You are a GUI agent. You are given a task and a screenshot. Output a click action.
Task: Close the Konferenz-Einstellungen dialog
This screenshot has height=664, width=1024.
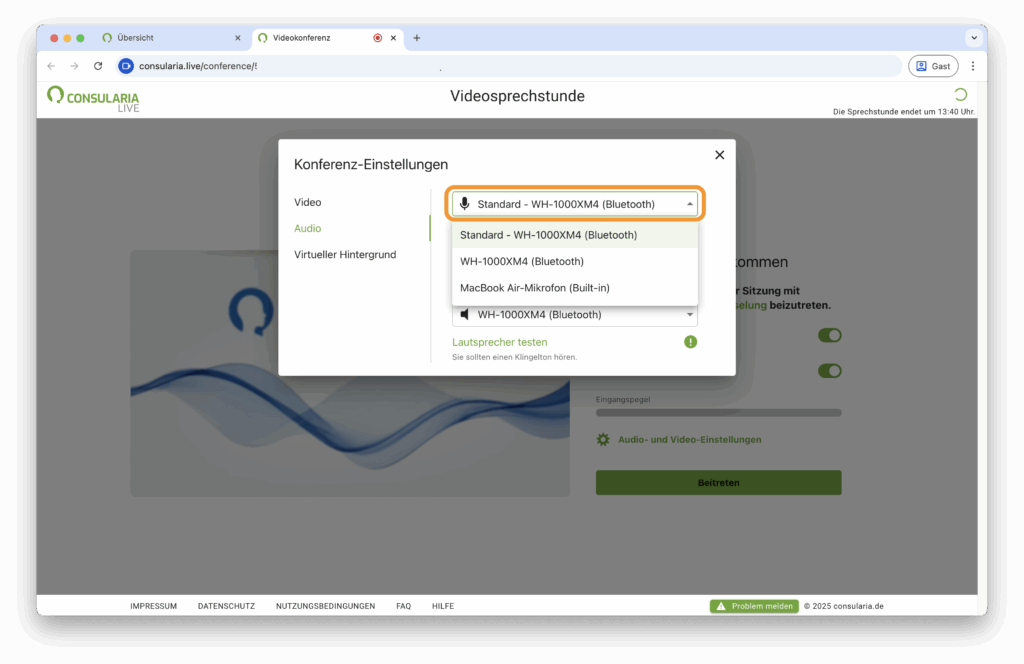(719, 155)
